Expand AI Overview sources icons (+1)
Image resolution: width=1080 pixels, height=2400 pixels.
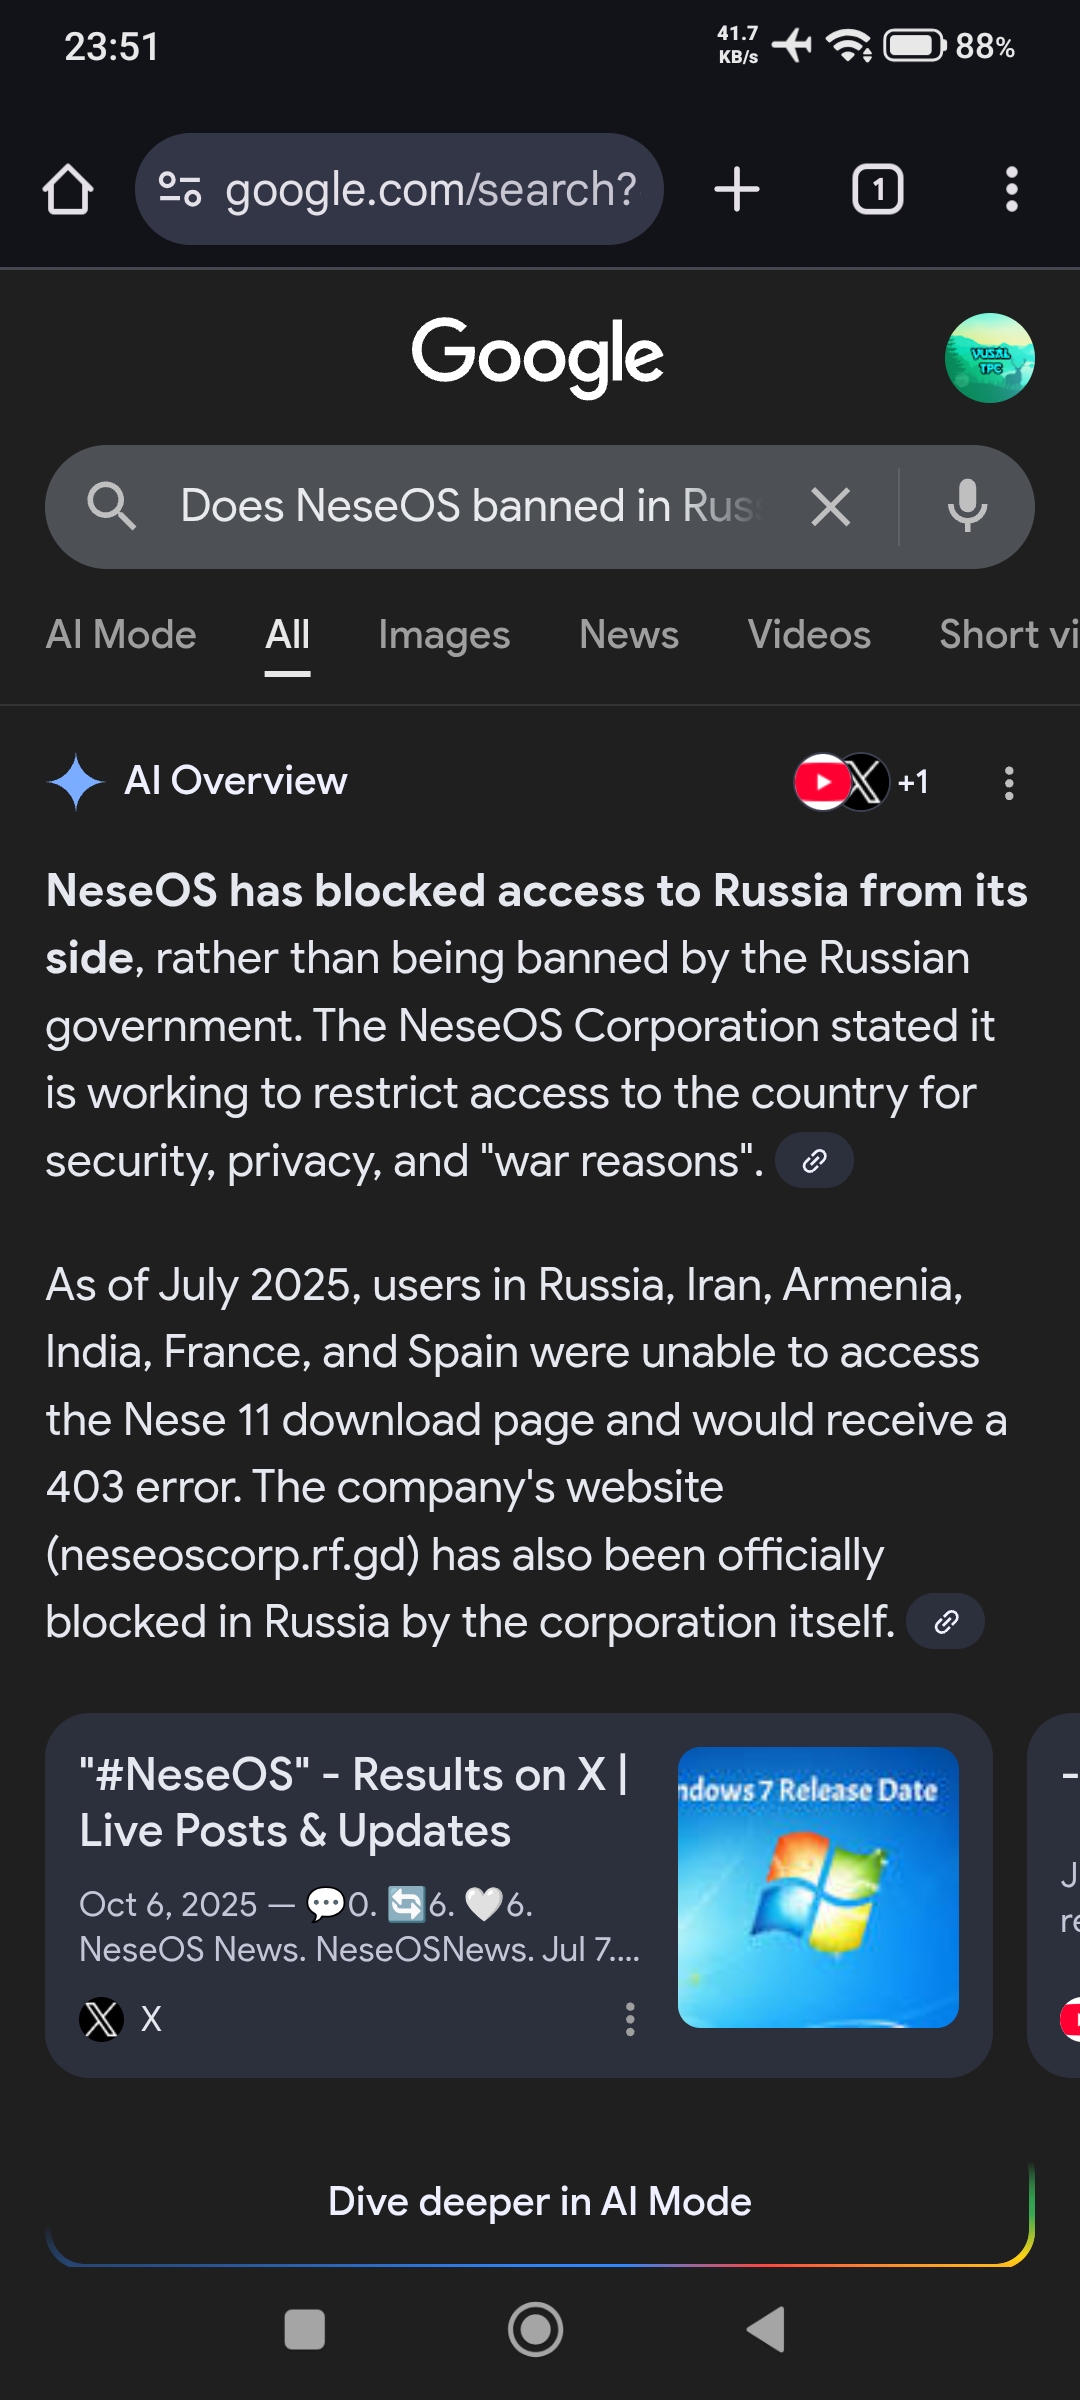[x=862, y=782]
